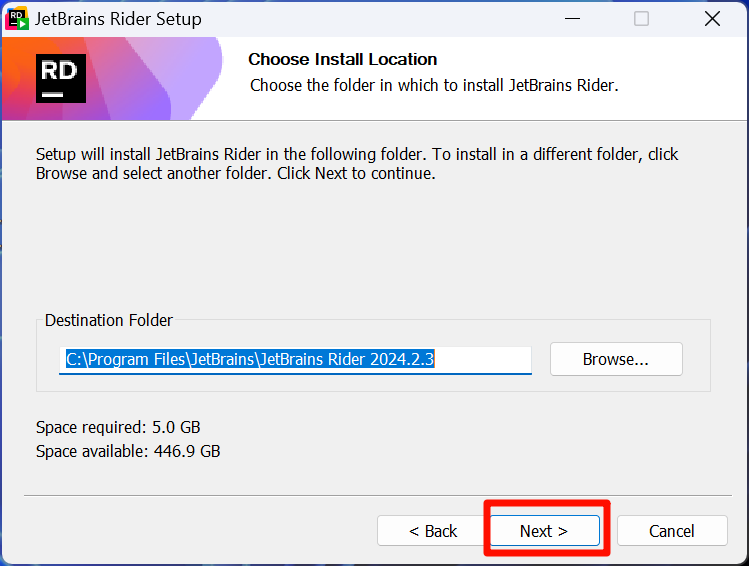
Task: Click the Rider icon in title bar
Action: [17, 19]
